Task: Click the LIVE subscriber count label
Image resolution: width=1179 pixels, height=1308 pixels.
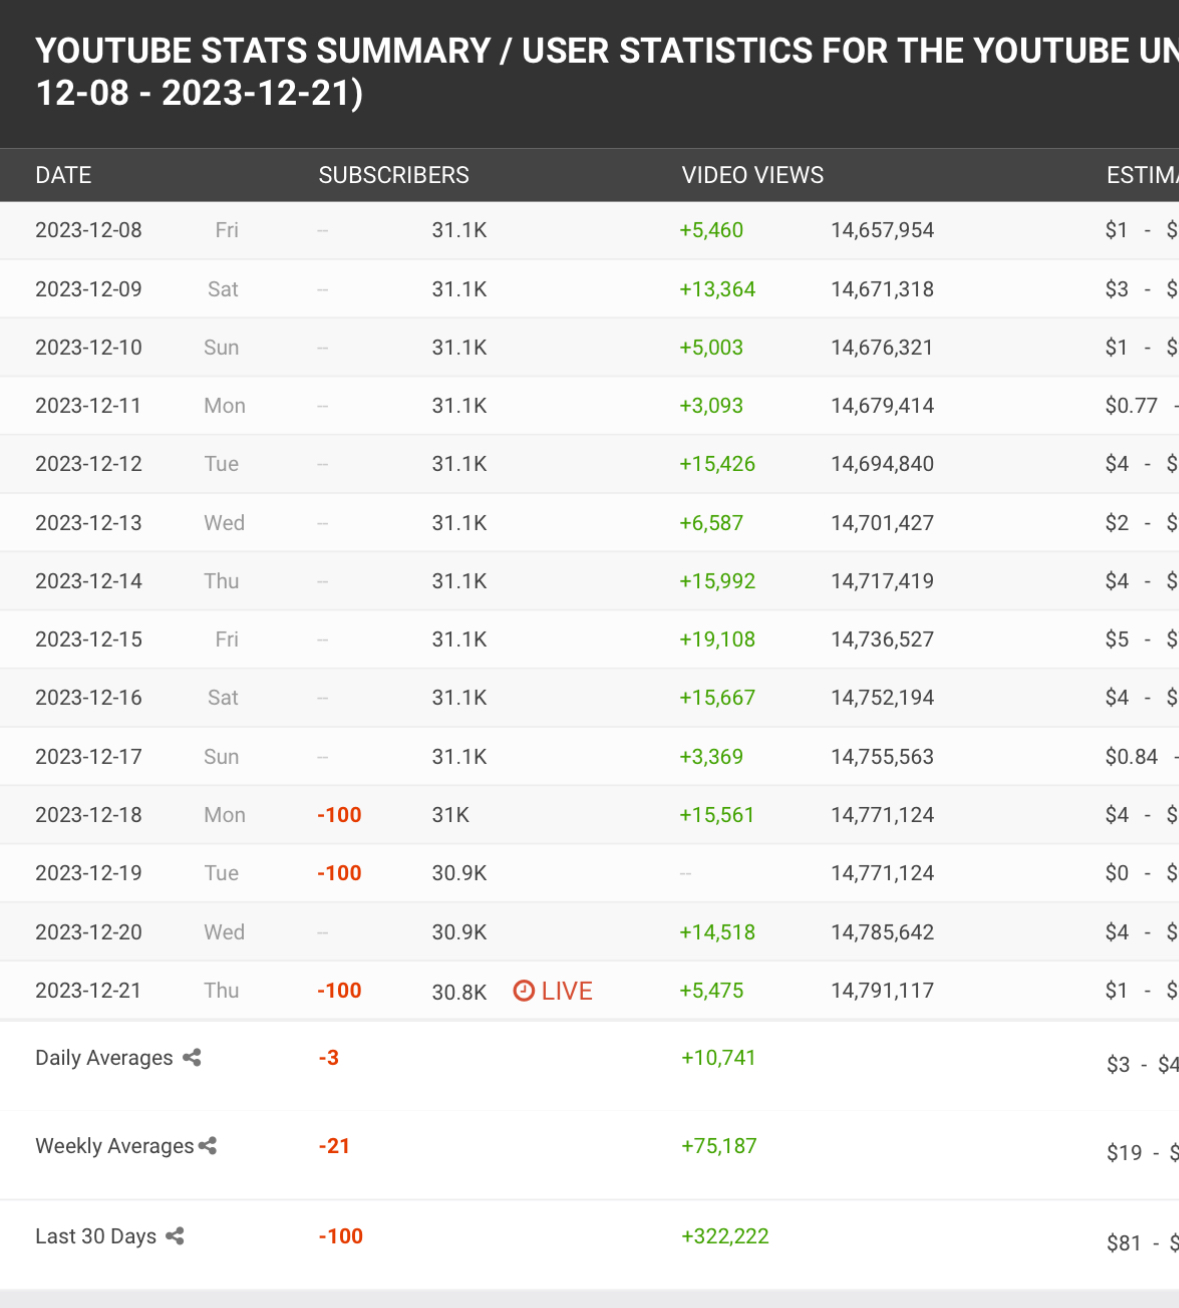Action: [x=567, y=991]
